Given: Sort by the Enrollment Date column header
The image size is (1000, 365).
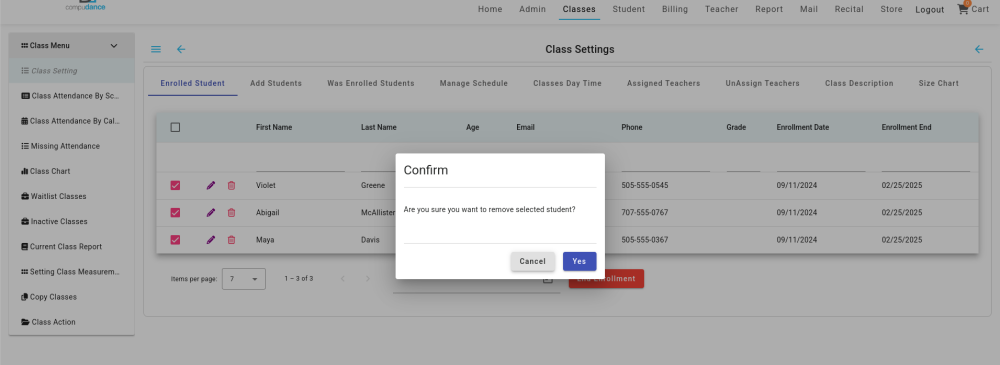Looking at the screenshot, I should pyautogui.click(x=803, y=128).
